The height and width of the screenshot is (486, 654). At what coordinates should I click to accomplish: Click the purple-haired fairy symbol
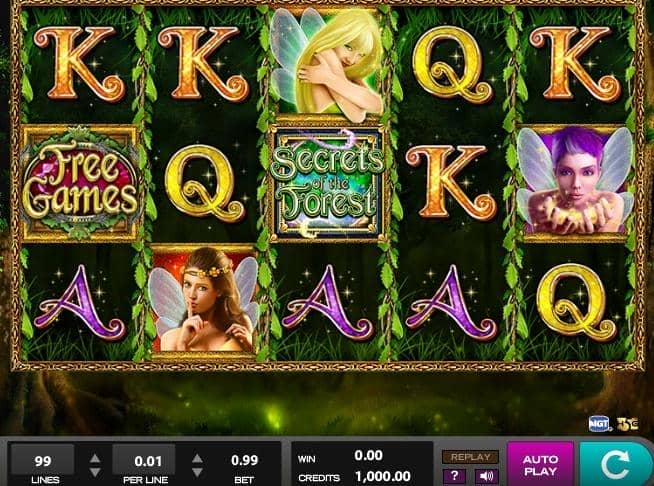coord(576,183)
